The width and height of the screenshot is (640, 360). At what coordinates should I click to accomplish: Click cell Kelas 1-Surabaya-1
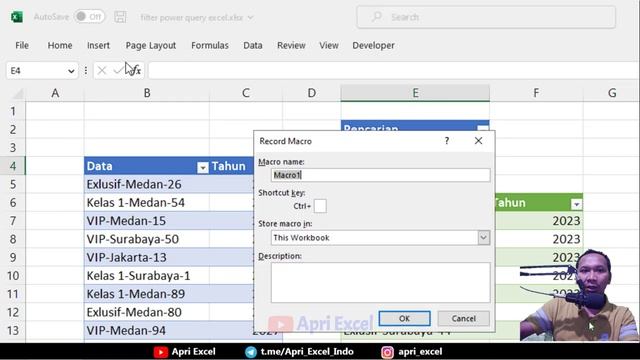coord(147,276)
